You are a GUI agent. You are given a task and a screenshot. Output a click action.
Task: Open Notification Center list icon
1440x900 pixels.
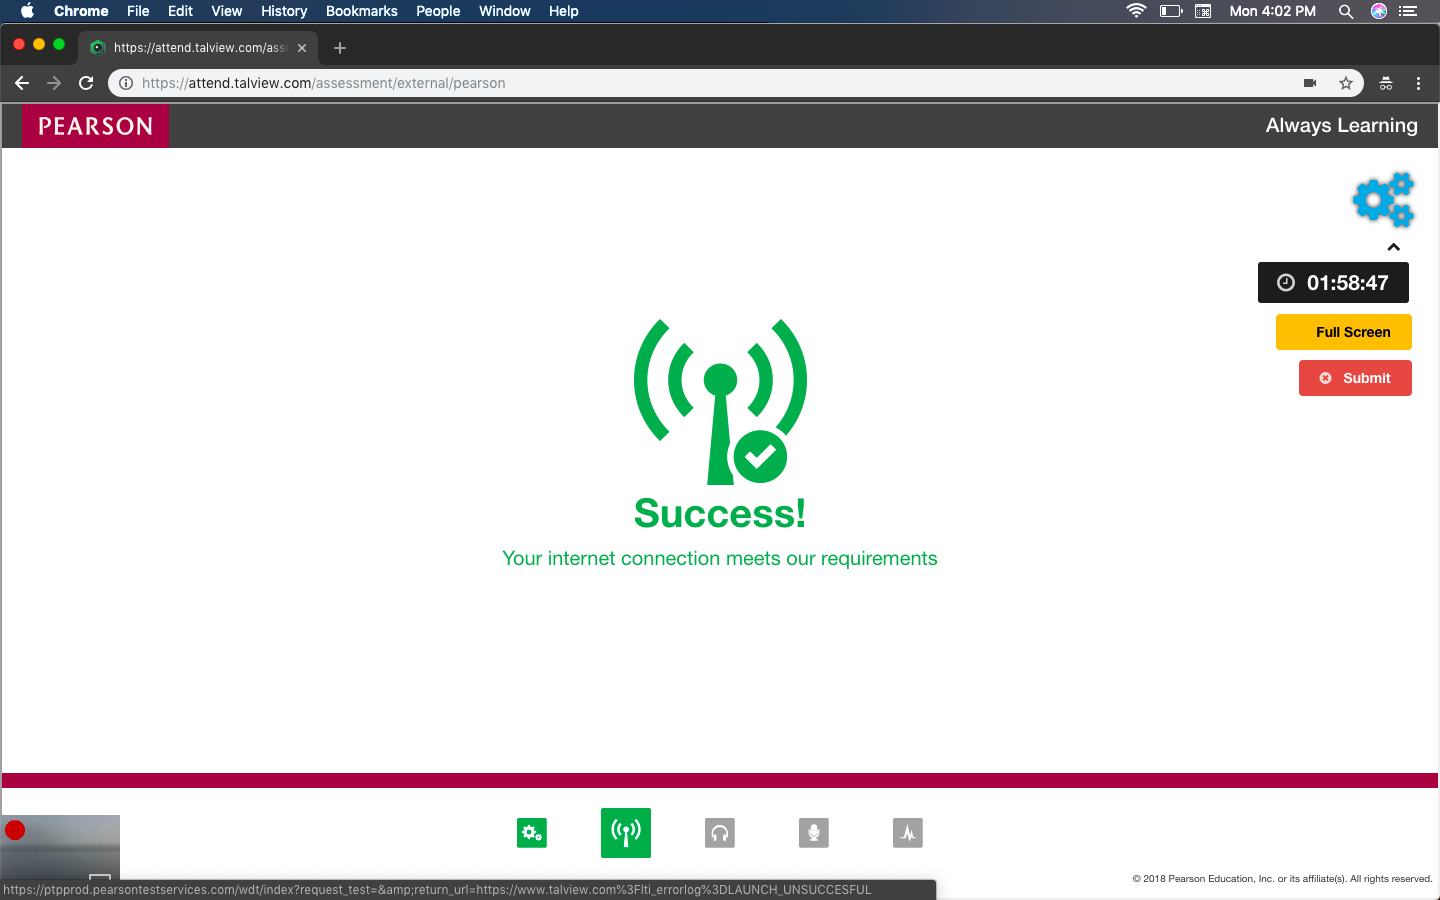(x=1408, y=11)
